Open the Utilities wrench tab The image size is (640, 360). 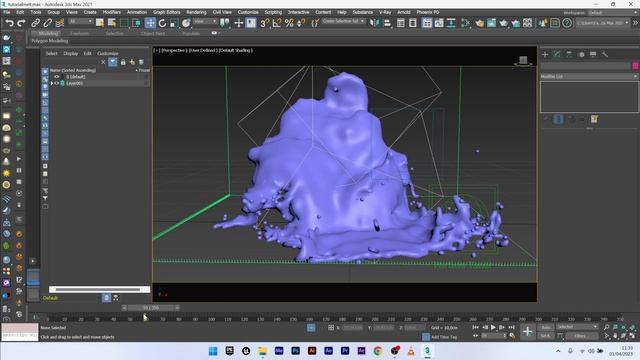(605, 54)
